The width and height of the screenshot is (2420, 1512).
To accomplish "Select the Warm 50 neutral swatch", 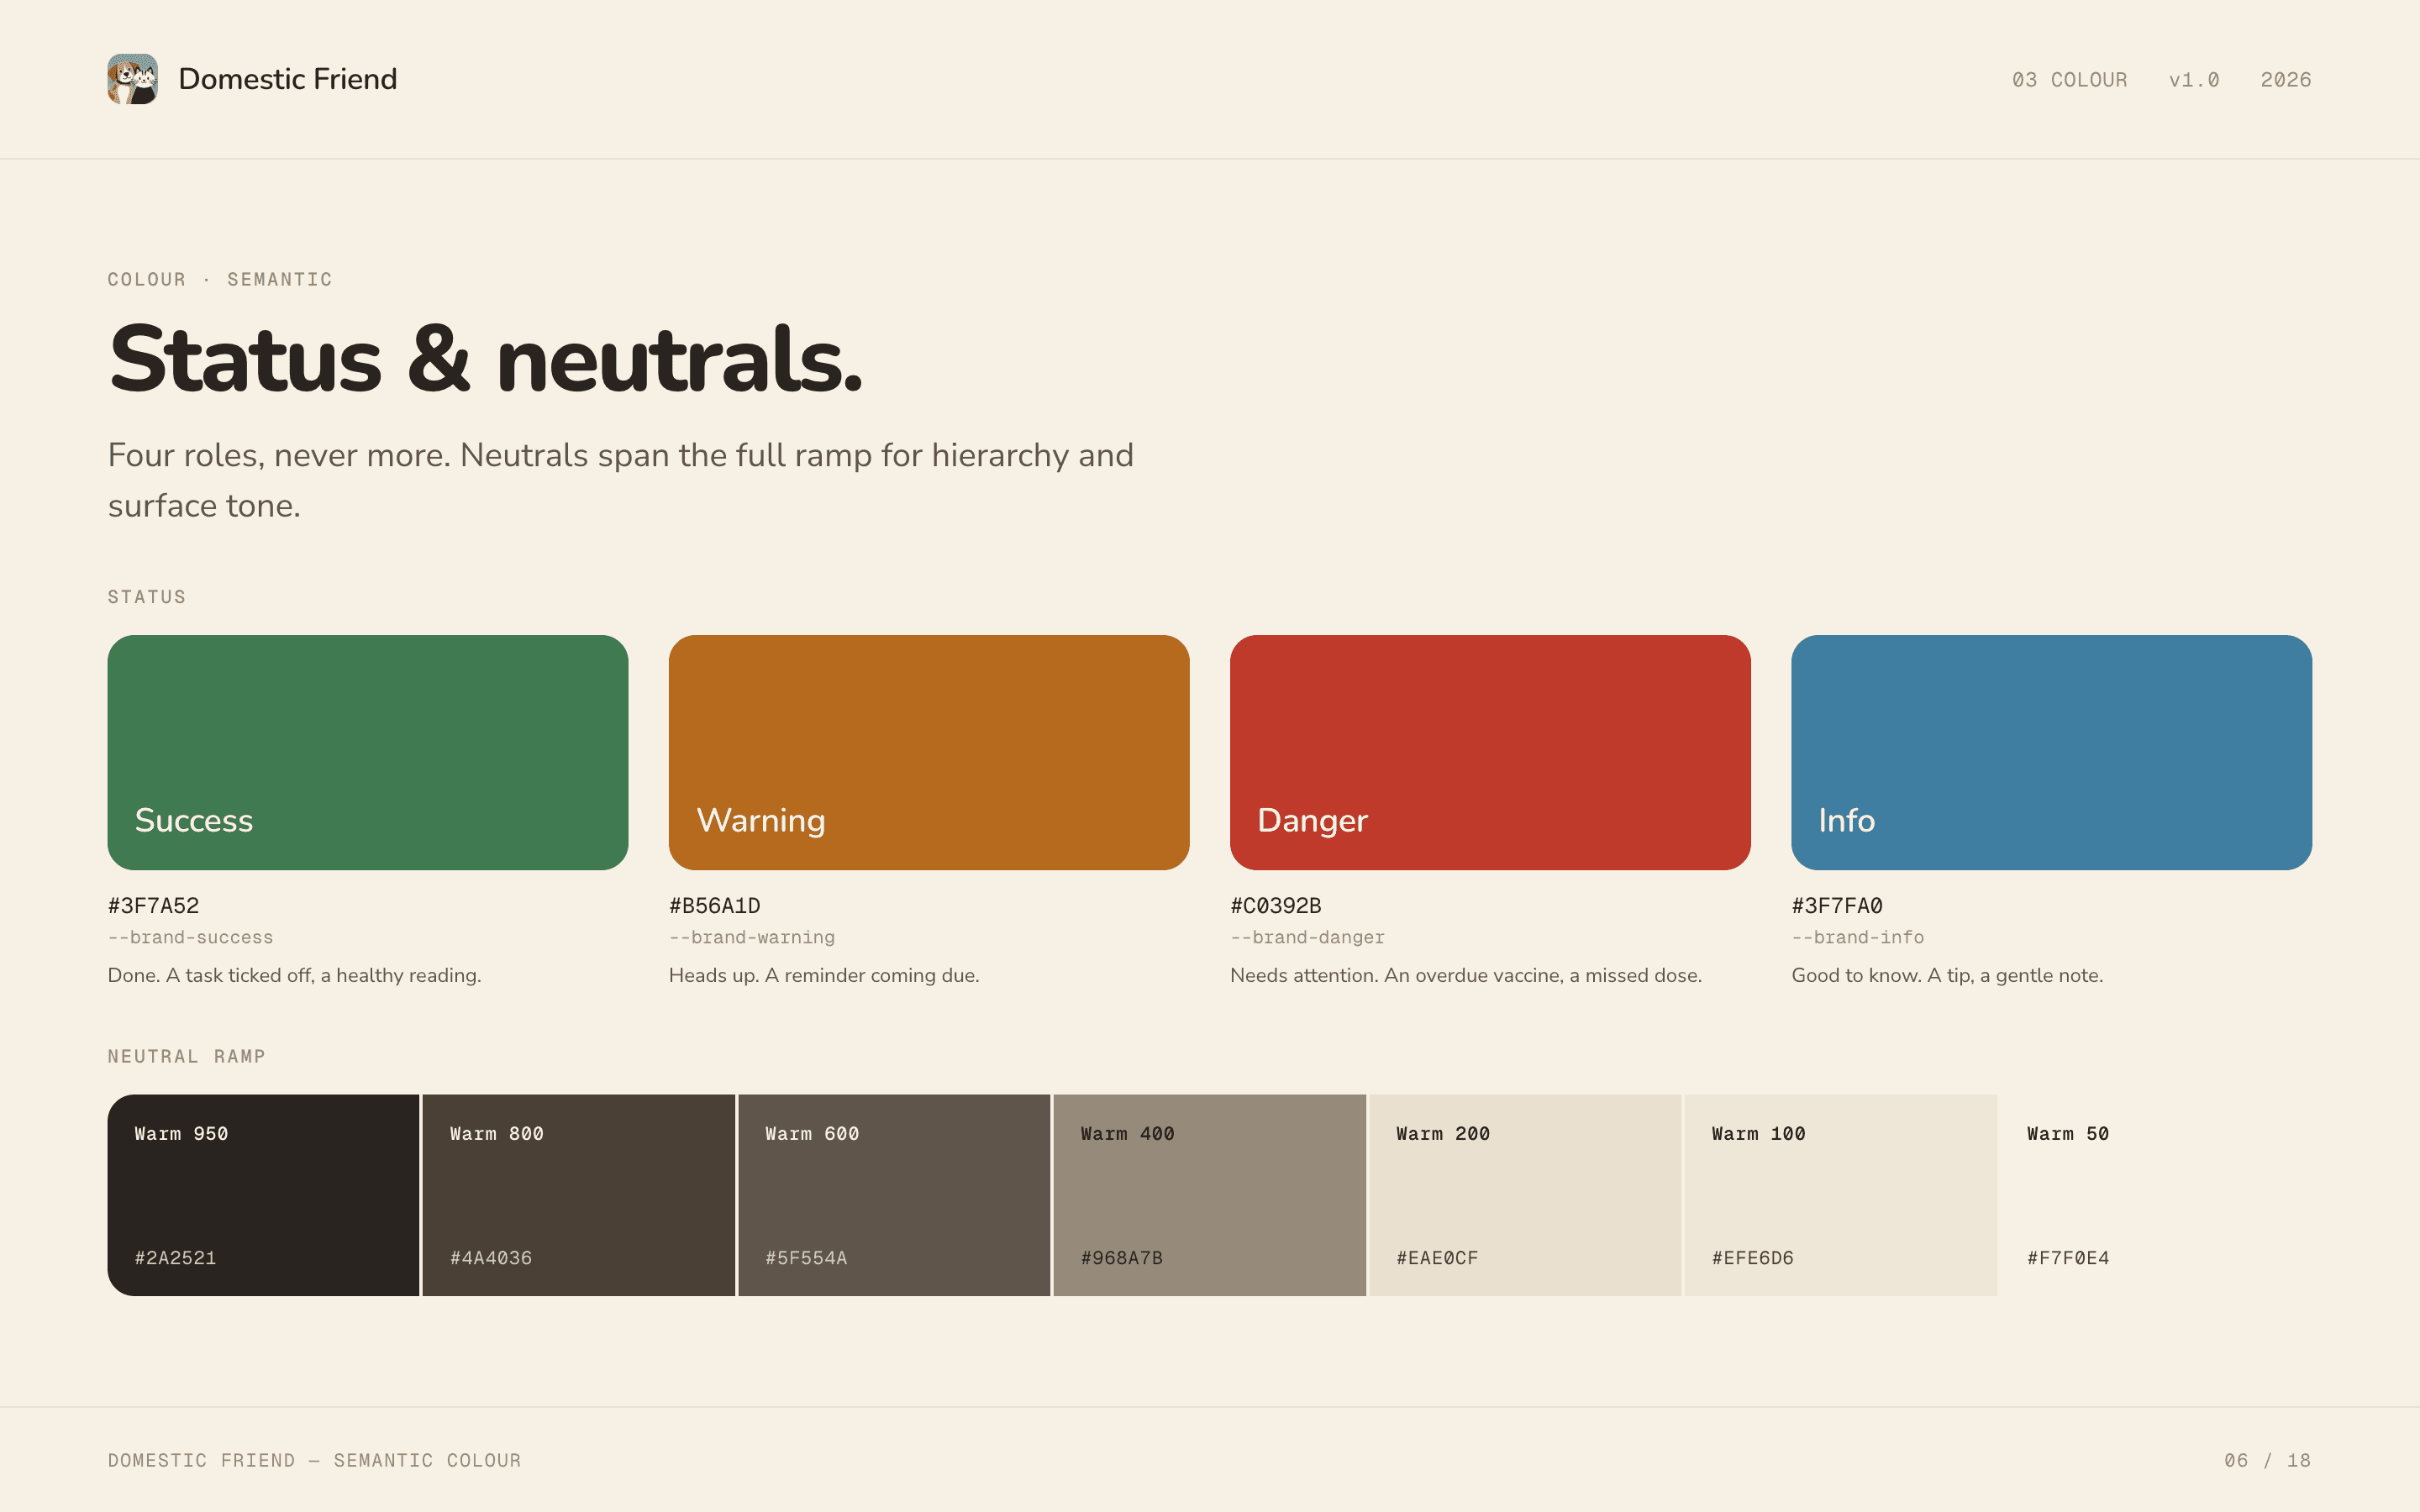I will 2156,1195.
